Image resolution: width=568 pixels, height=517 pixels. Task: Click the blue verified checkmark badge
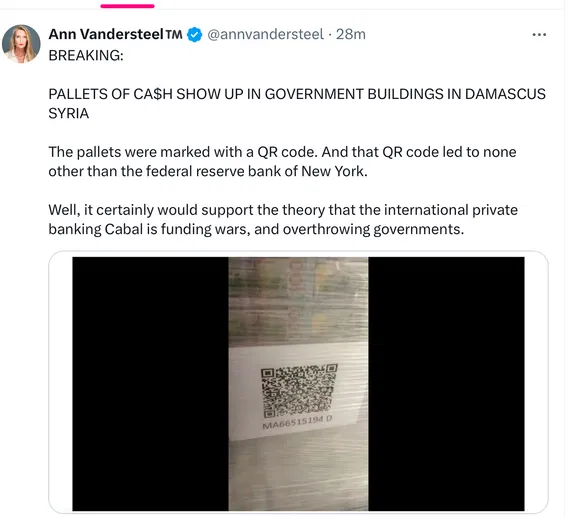(195, 35)
